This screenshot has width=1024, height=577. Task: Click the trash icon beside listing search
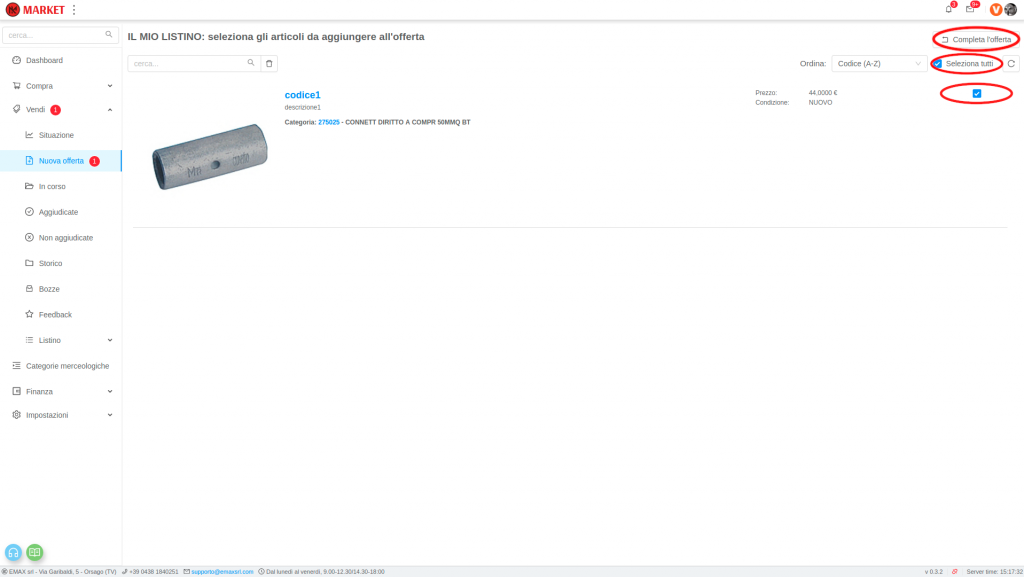pos(269,63)
